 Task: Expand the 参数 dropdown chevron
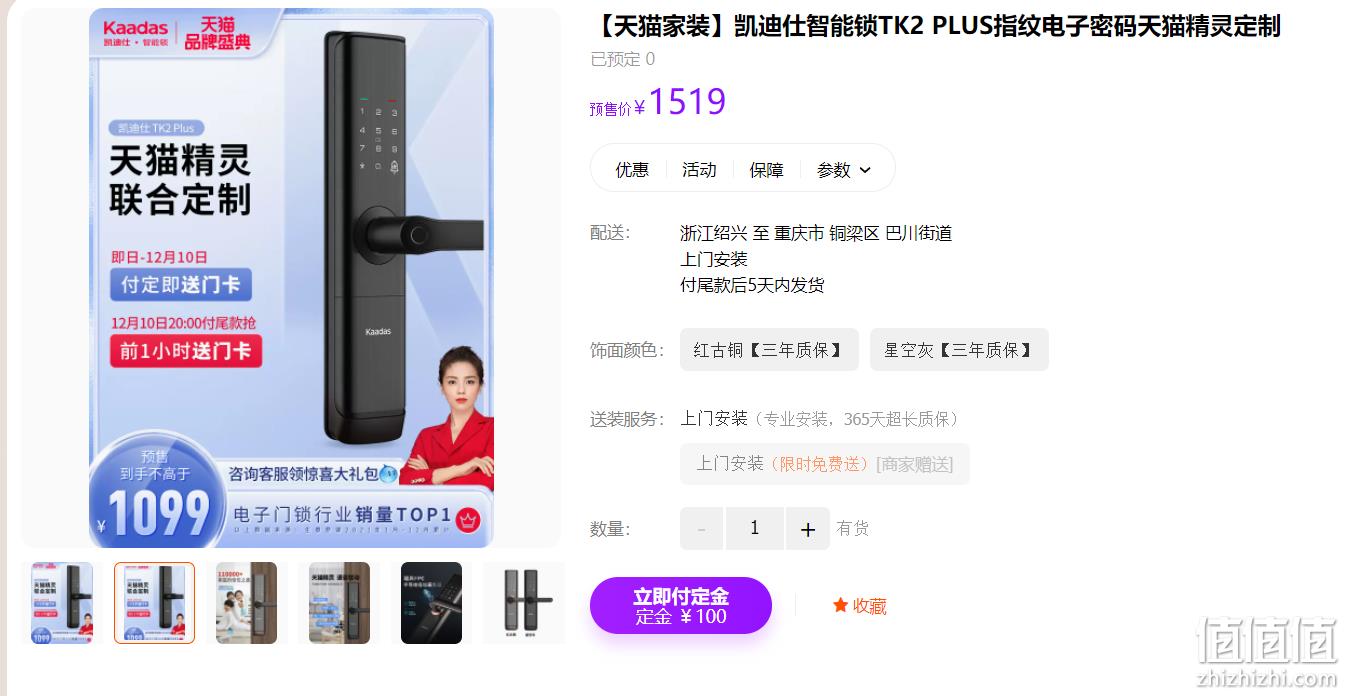tap(865, 170)
